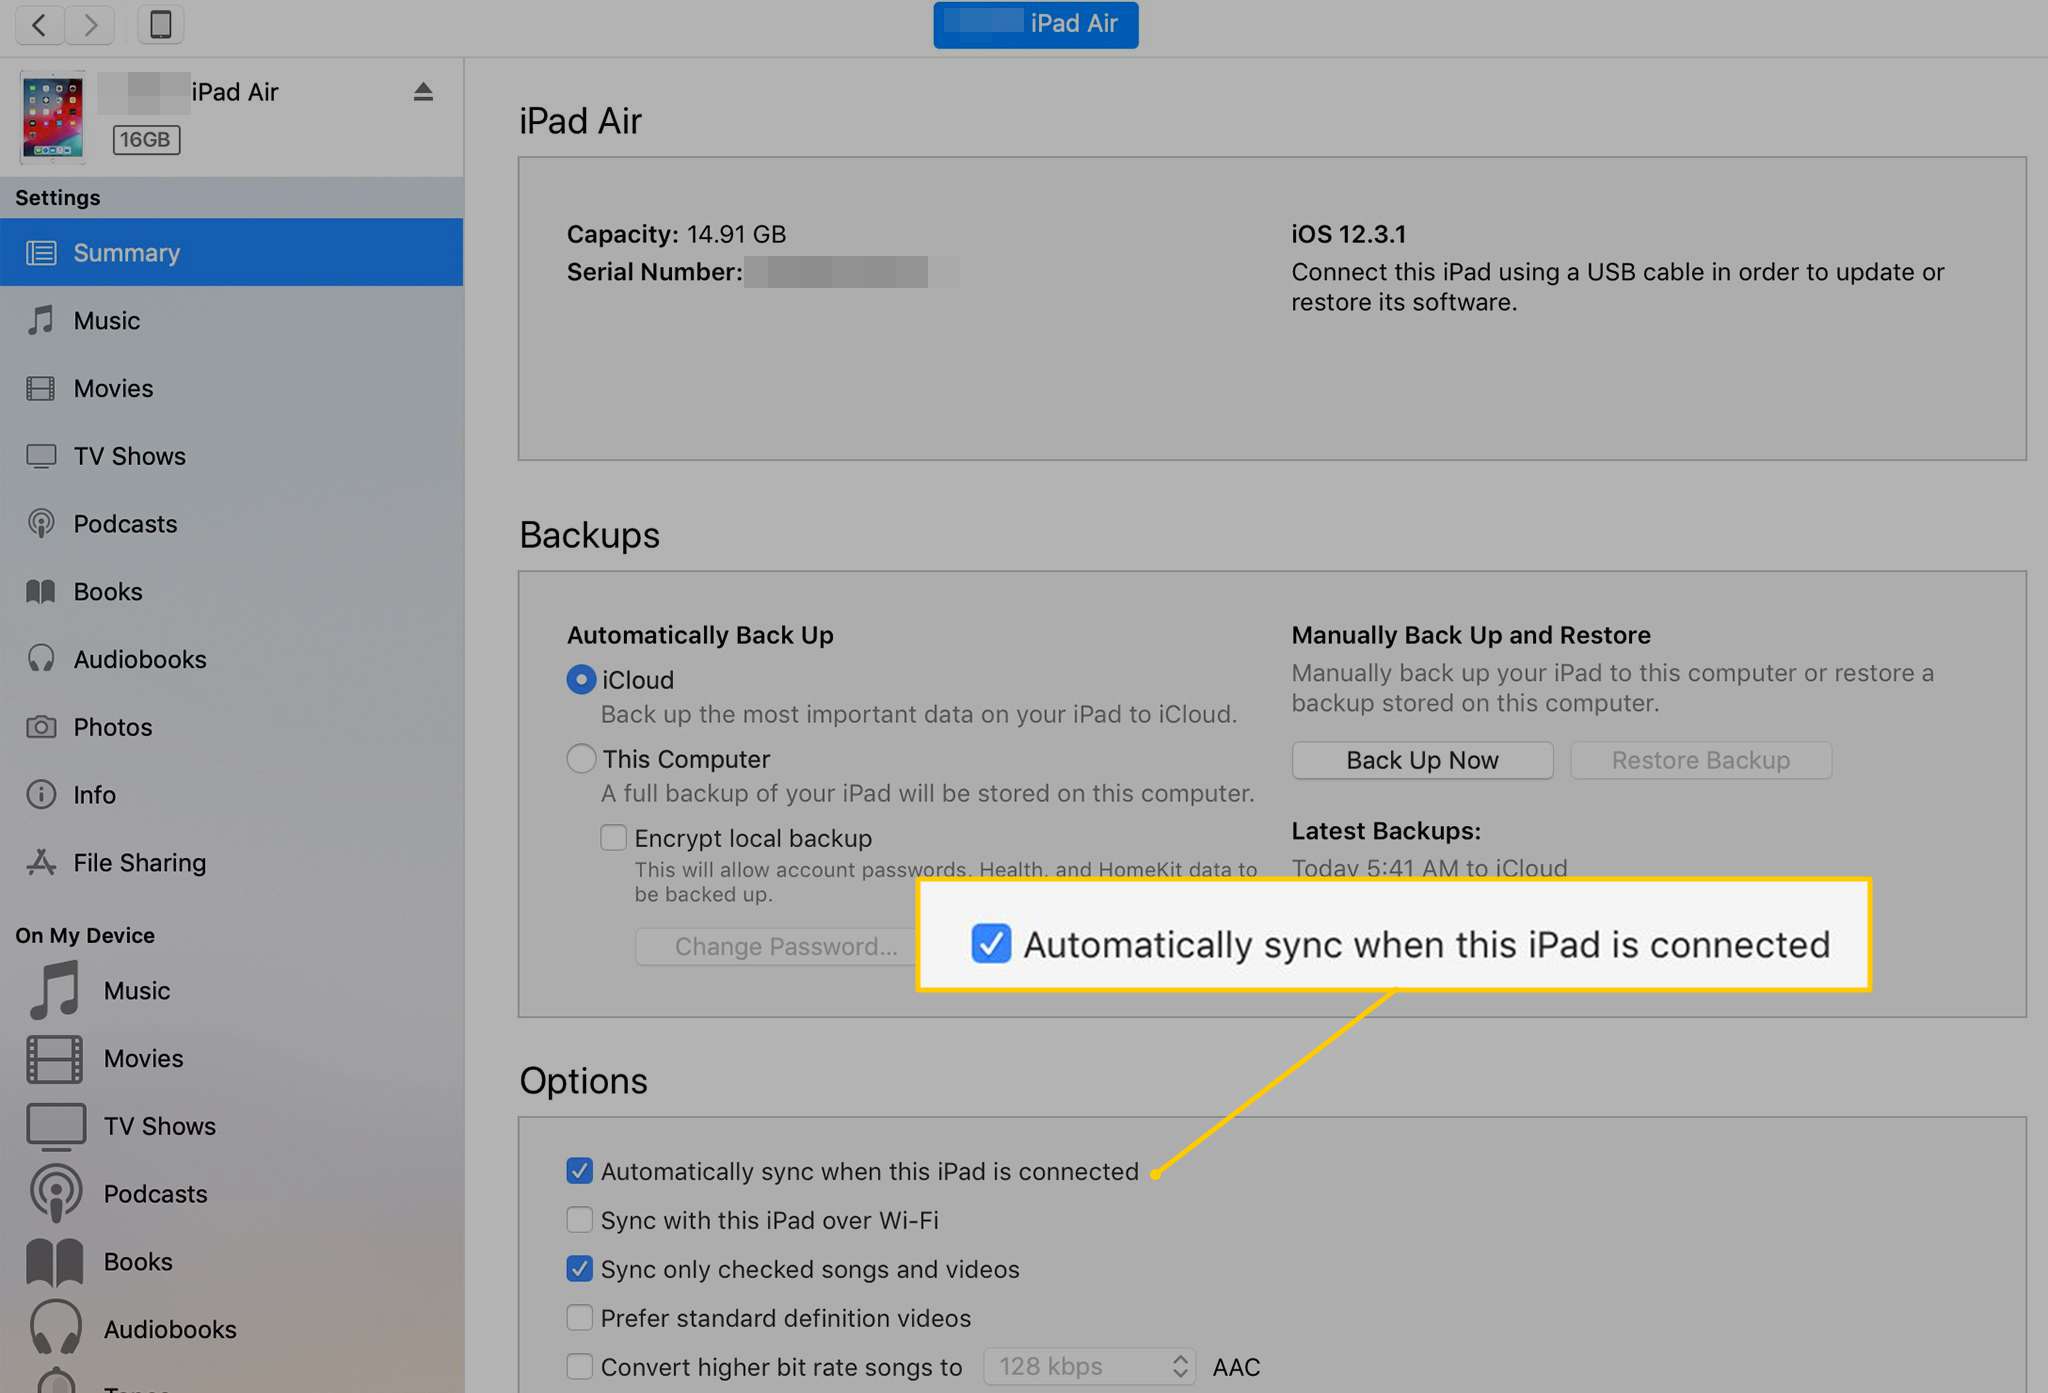The height and width of the screenshot is (1393, 2048).
Task: Click the Movies film icon under On My Device
Action: (55, 1059)
